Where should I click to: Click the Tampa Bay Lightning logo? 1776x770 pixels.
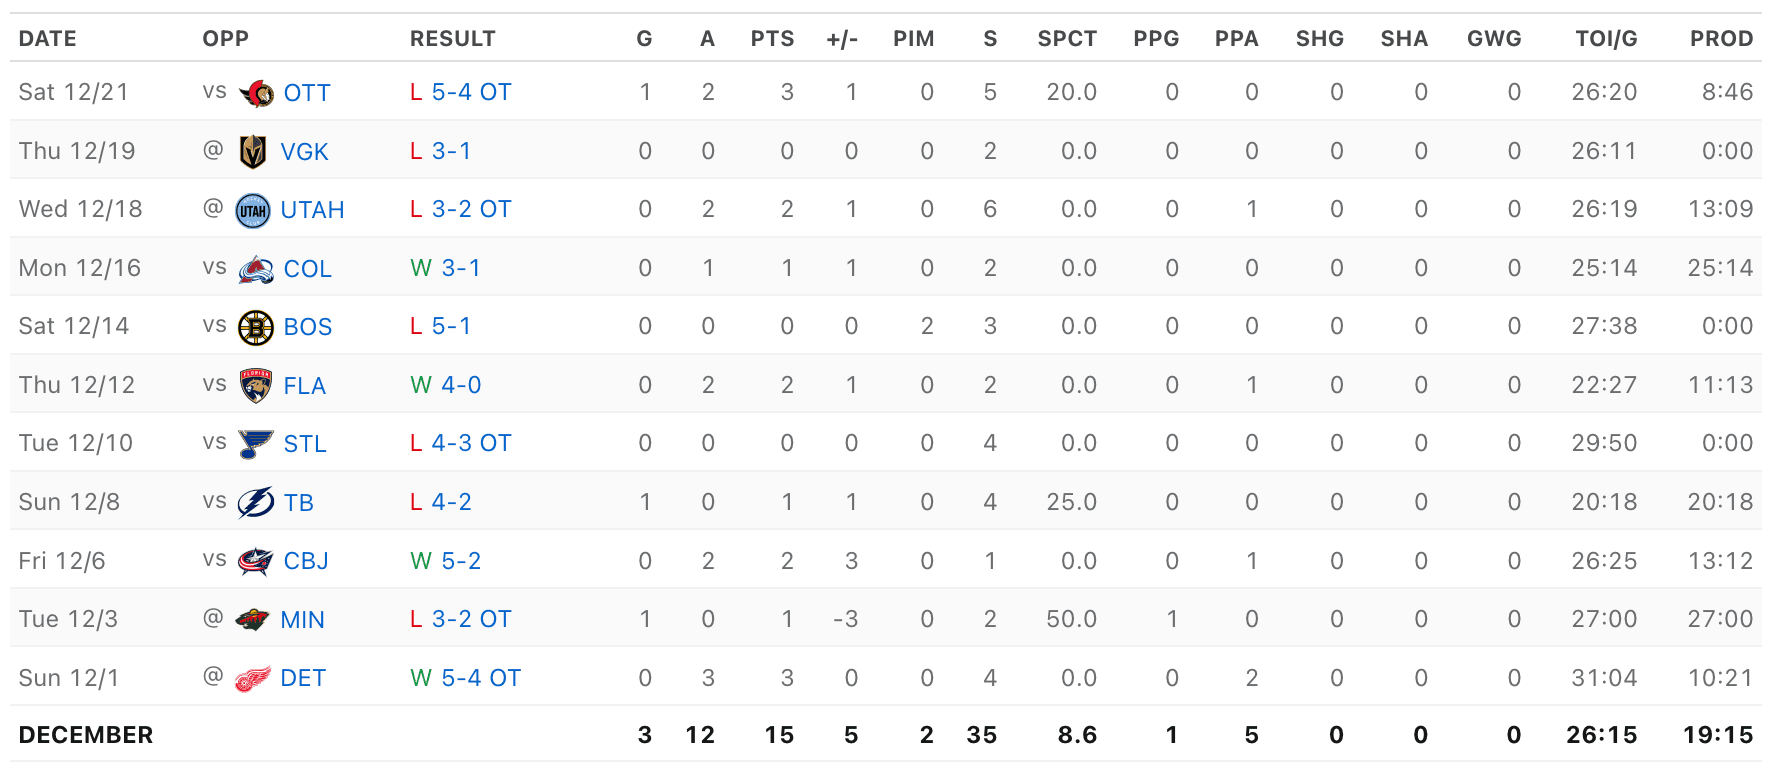pyautogui.click(x=256, y=503)
